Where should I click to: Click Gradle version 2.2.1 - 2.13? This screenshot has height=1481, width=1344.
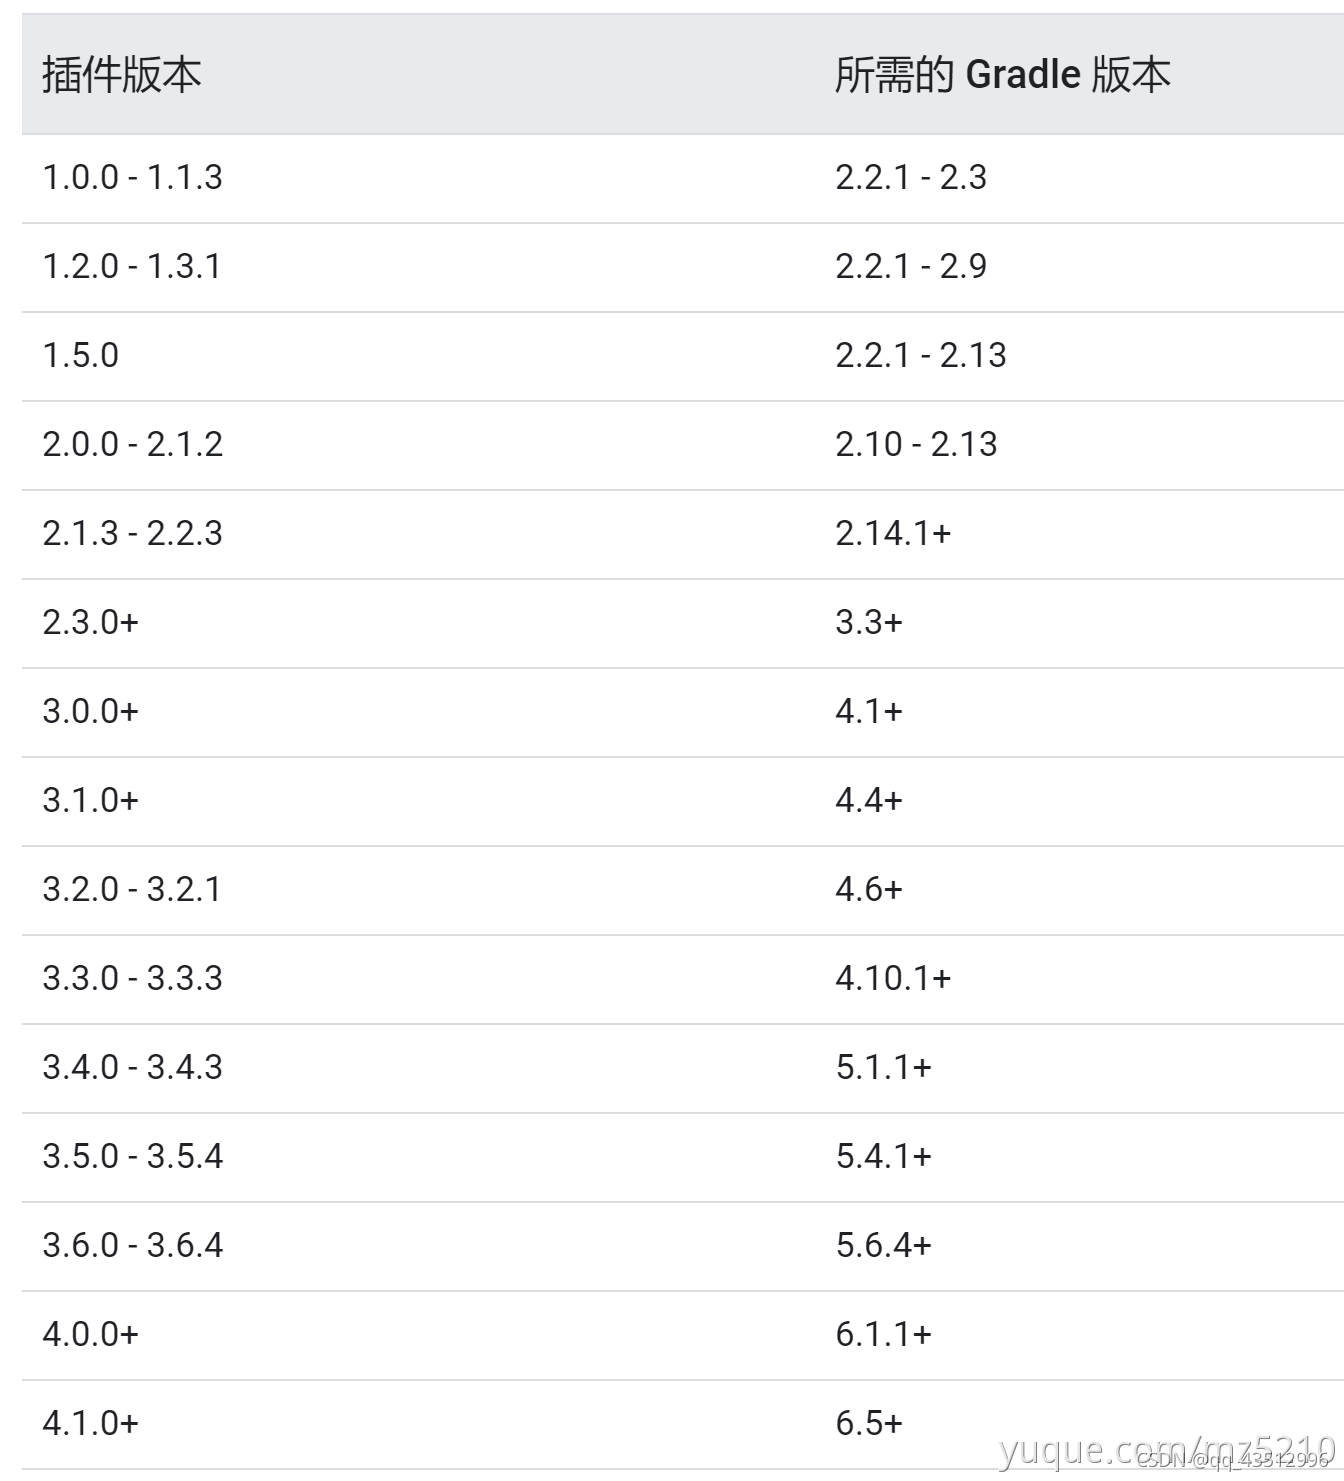(x=921, y=355)
